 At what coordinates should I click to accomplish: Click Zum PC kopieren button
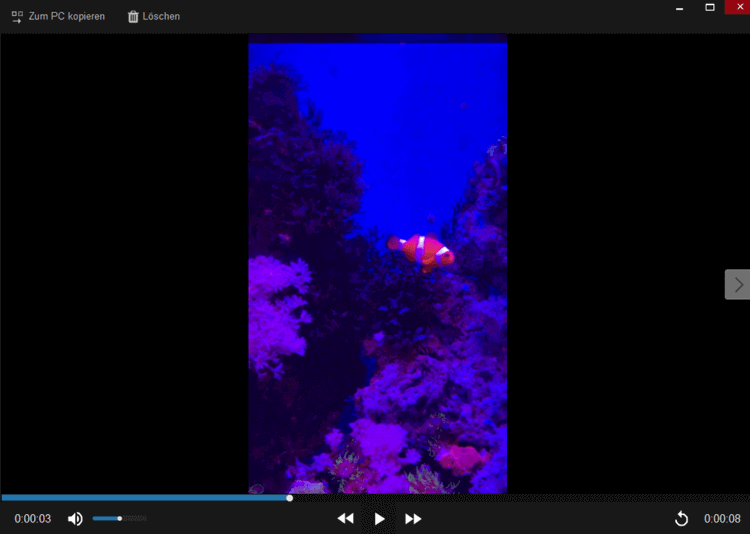pos(58,17)
